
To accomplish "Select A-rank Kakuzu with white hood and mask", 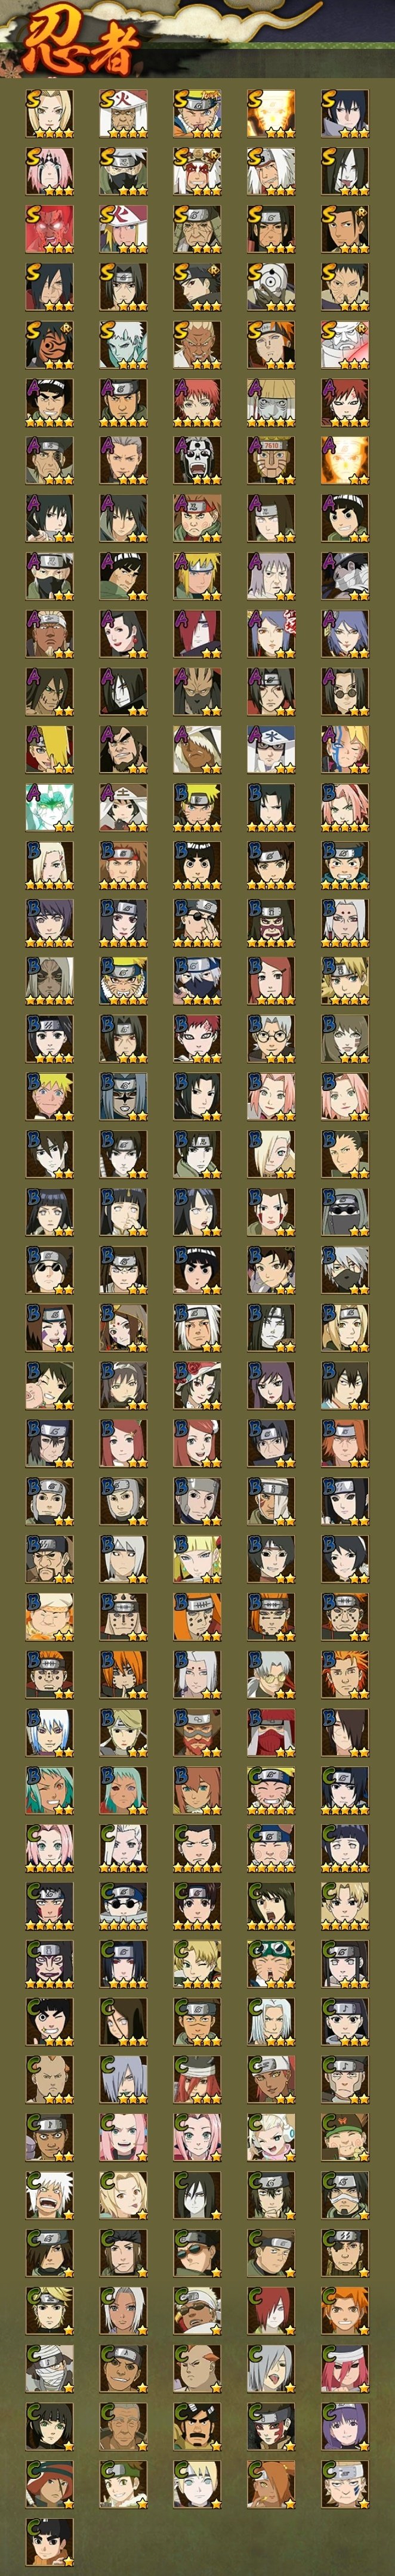I will click(x=345, y=576).
